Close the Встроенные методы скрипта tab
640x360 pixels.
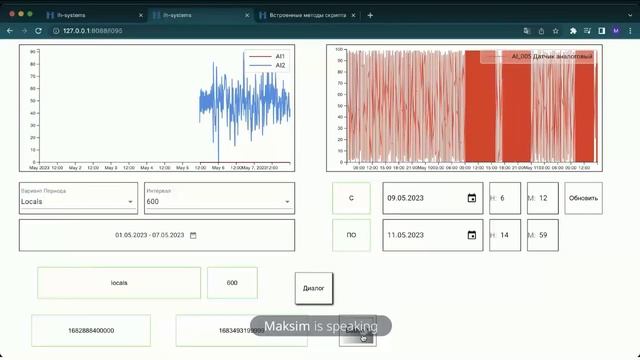click(x=353, y=15)
